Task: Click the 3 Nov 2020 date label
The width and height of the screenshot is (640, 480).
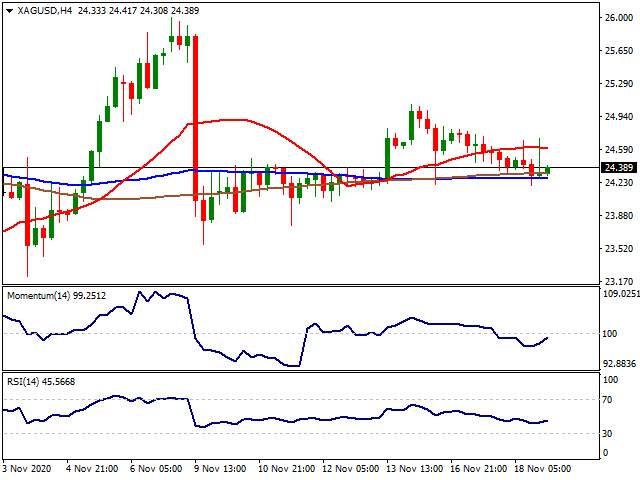Action: click(x=27, y=468)
